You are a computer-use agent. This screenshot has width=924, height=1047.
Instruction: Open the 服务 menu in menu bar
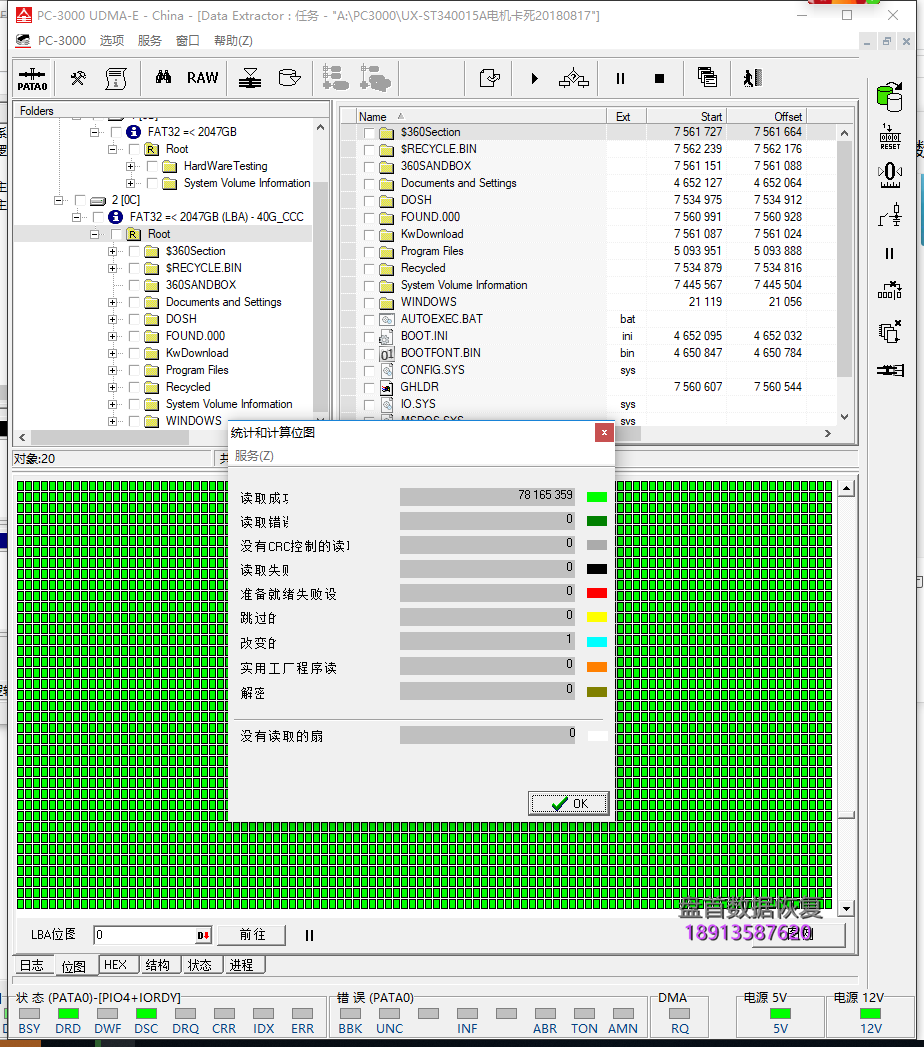pos(149,41)
